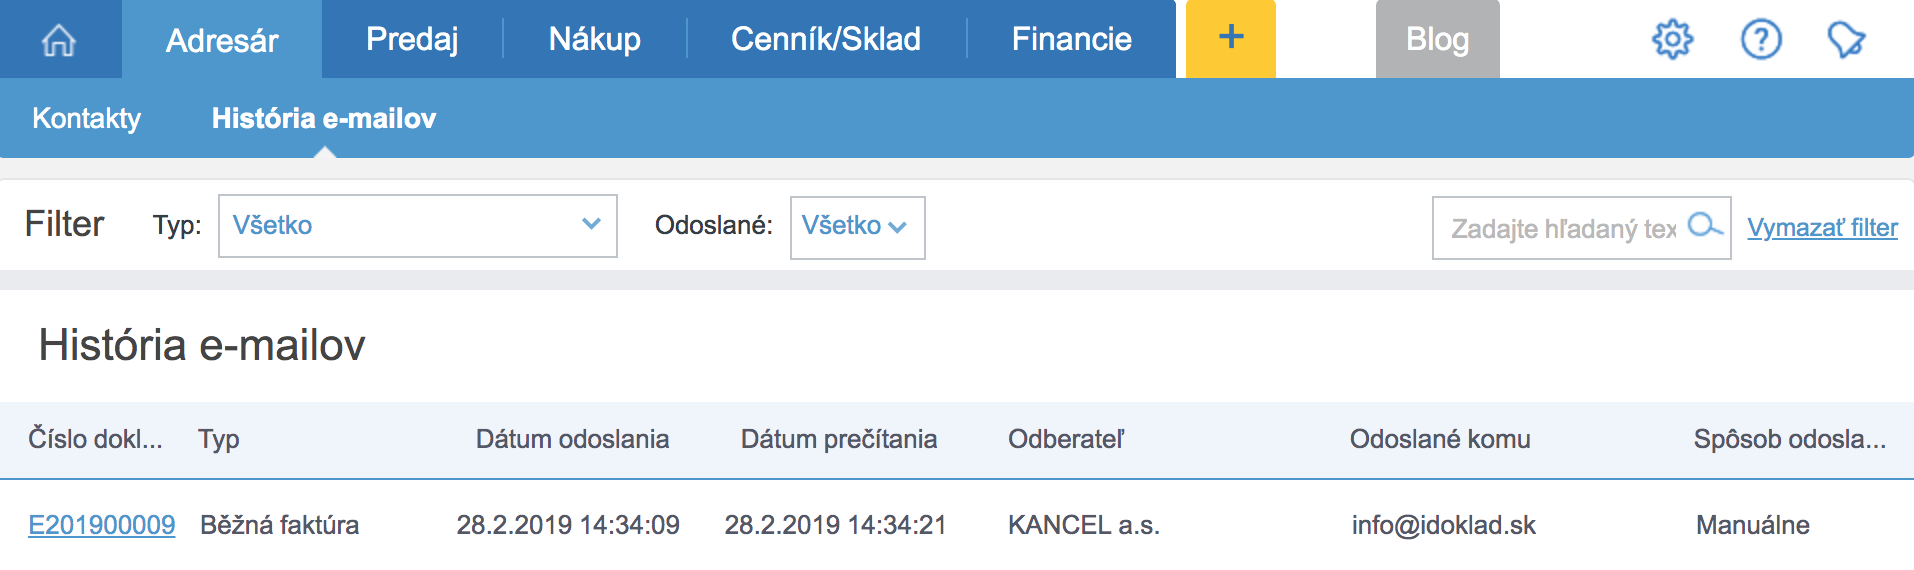Open document link E201900009
The height and width of the screenshot is (570, 1914).
102,525
